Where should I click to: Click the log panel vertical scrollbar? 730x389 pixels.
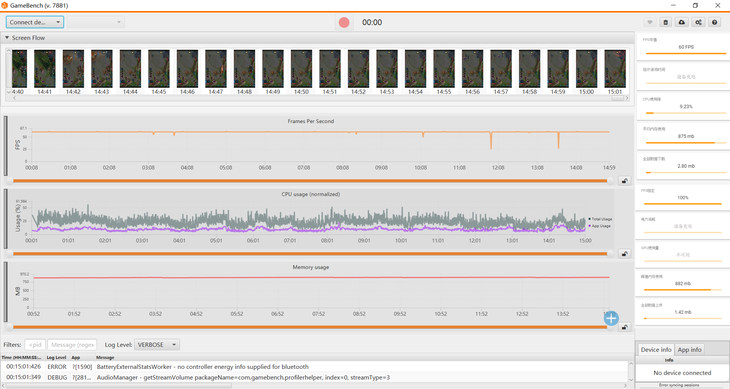tap(631, 371)
